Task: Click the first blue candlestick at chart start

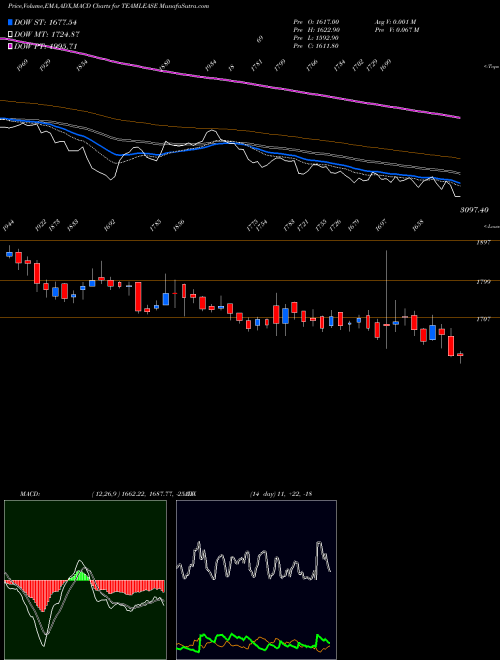Action: pyautogui.click(x=9, y=254)
